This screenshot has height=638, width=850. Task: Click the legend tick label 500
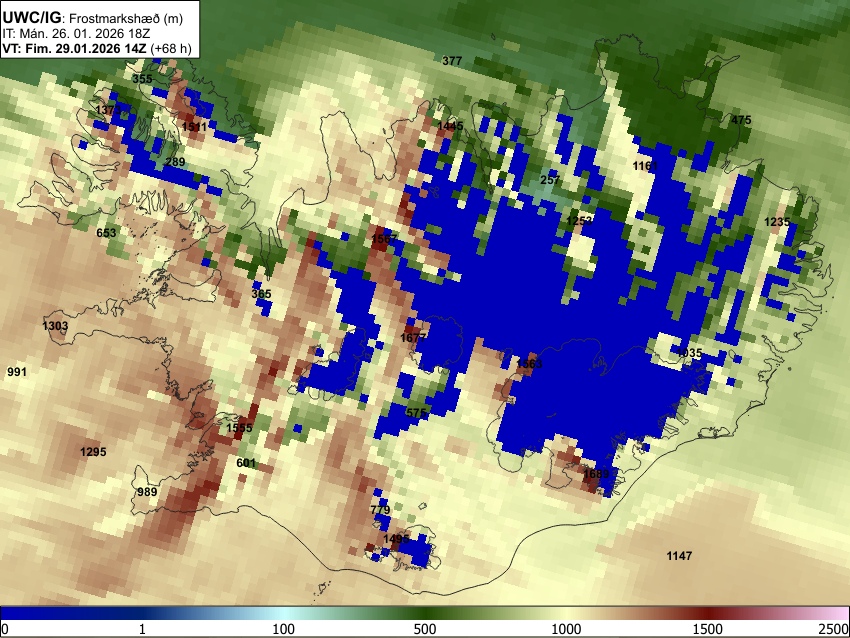(425, 629)
